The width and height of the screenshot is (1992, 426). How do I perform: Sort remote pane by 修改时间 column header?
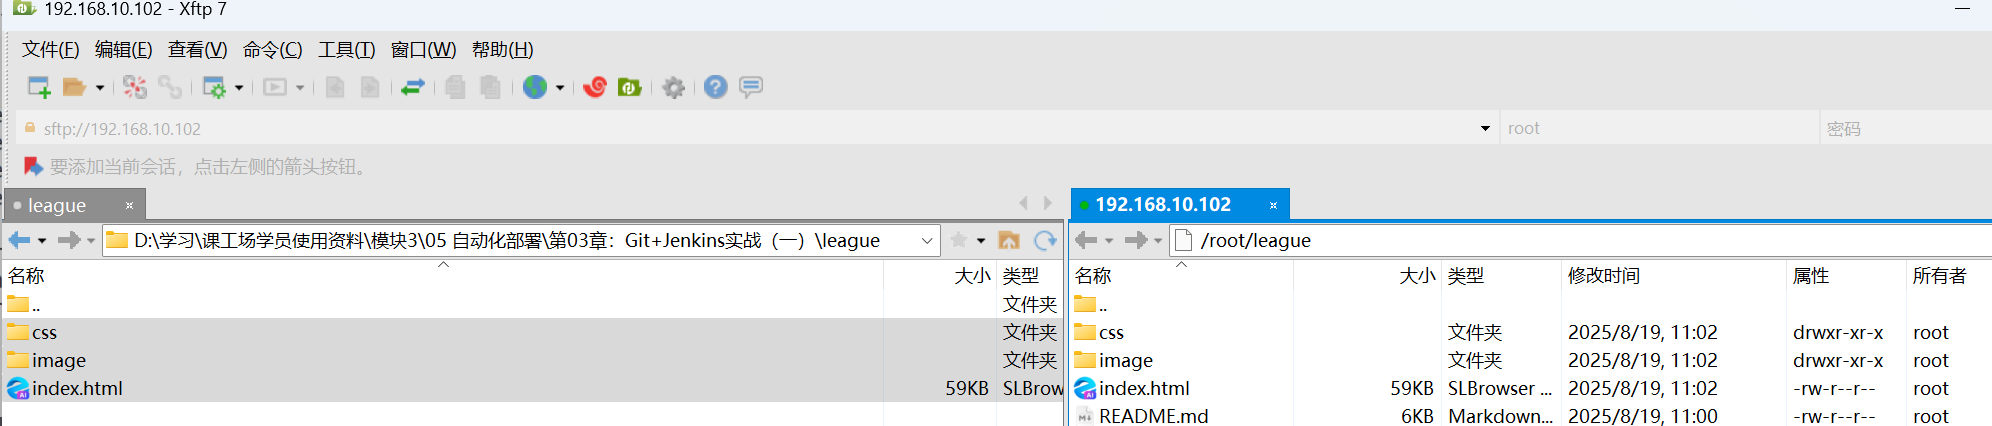click(x=1673, y=275)
